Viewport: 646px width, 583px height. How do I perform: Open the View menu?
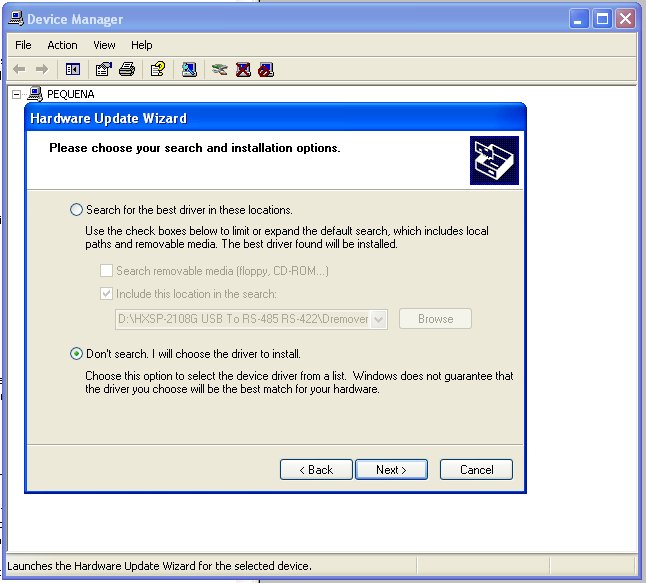104,45
